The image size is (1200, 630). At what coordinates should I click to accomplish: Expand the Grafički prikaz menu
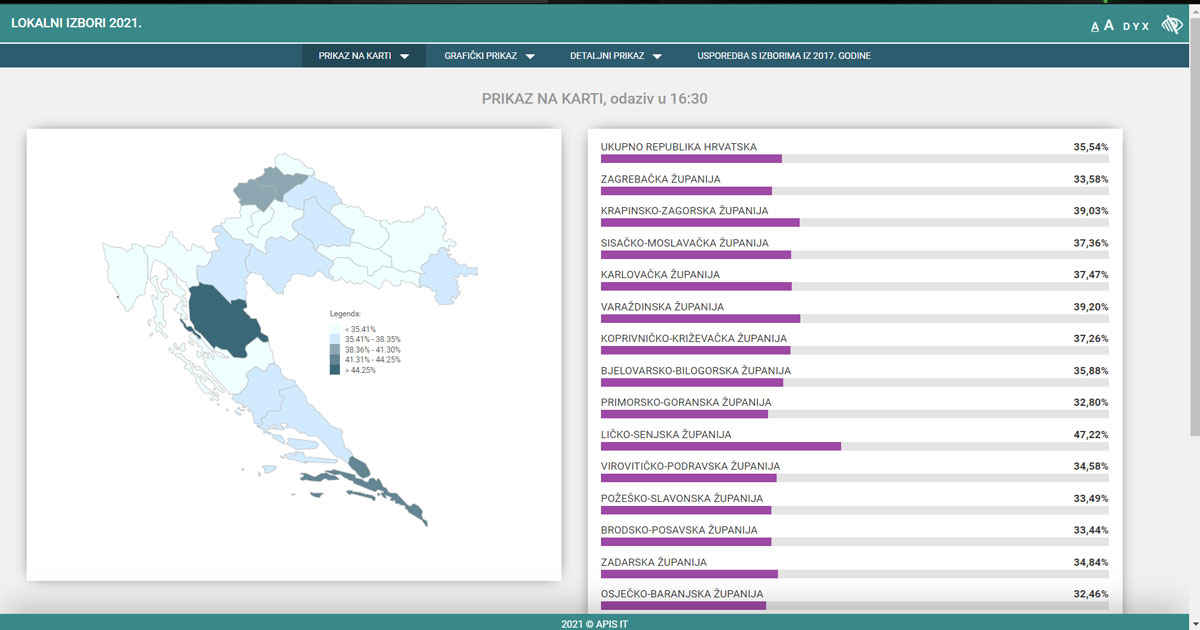(490, 56)
